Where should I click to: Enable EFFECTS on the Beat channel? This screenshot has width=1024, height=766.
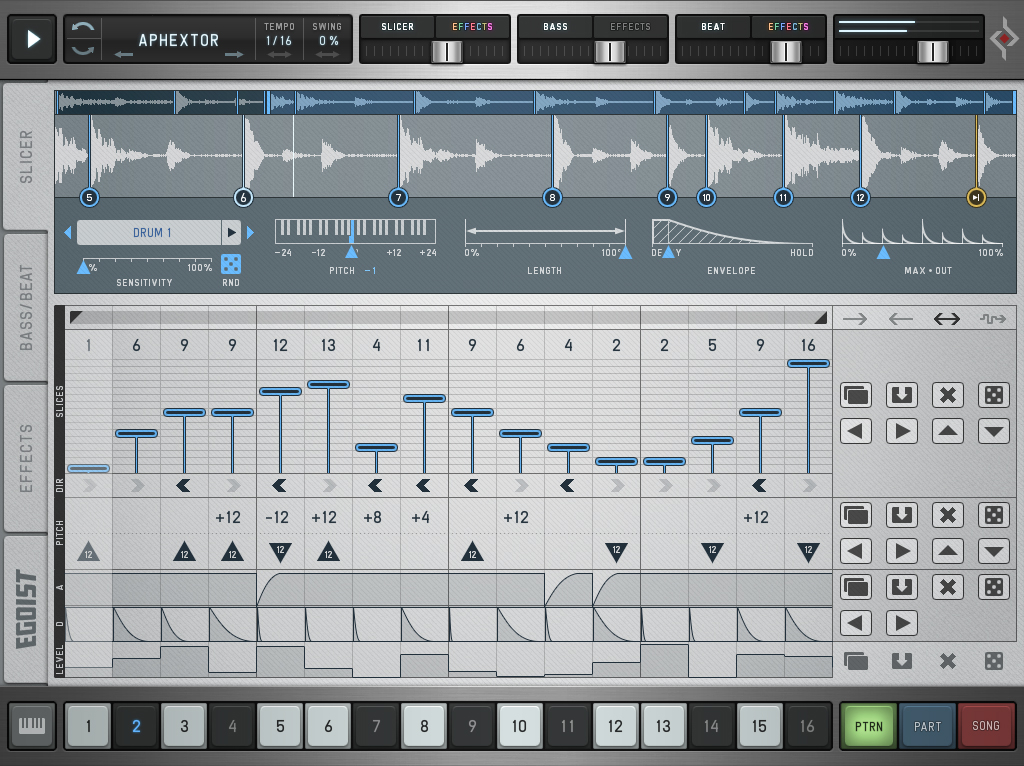click(x=788, y=27)
